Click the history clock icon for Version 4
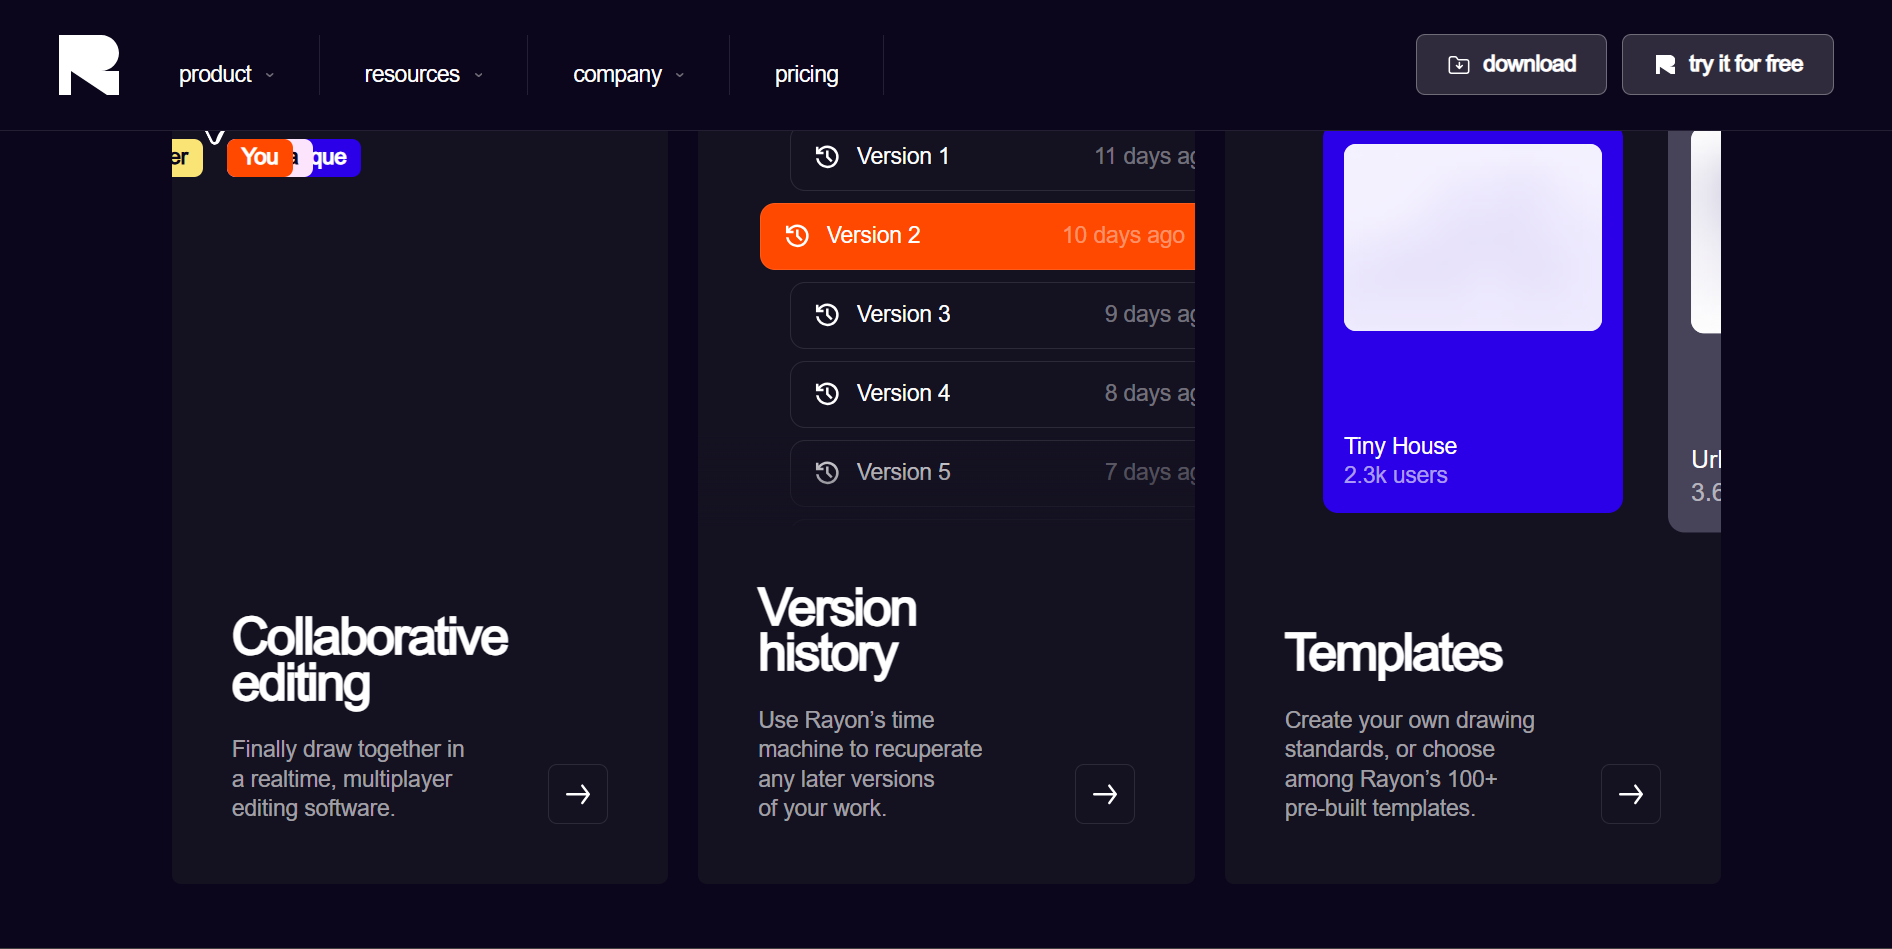 click(x=827, y=394)
